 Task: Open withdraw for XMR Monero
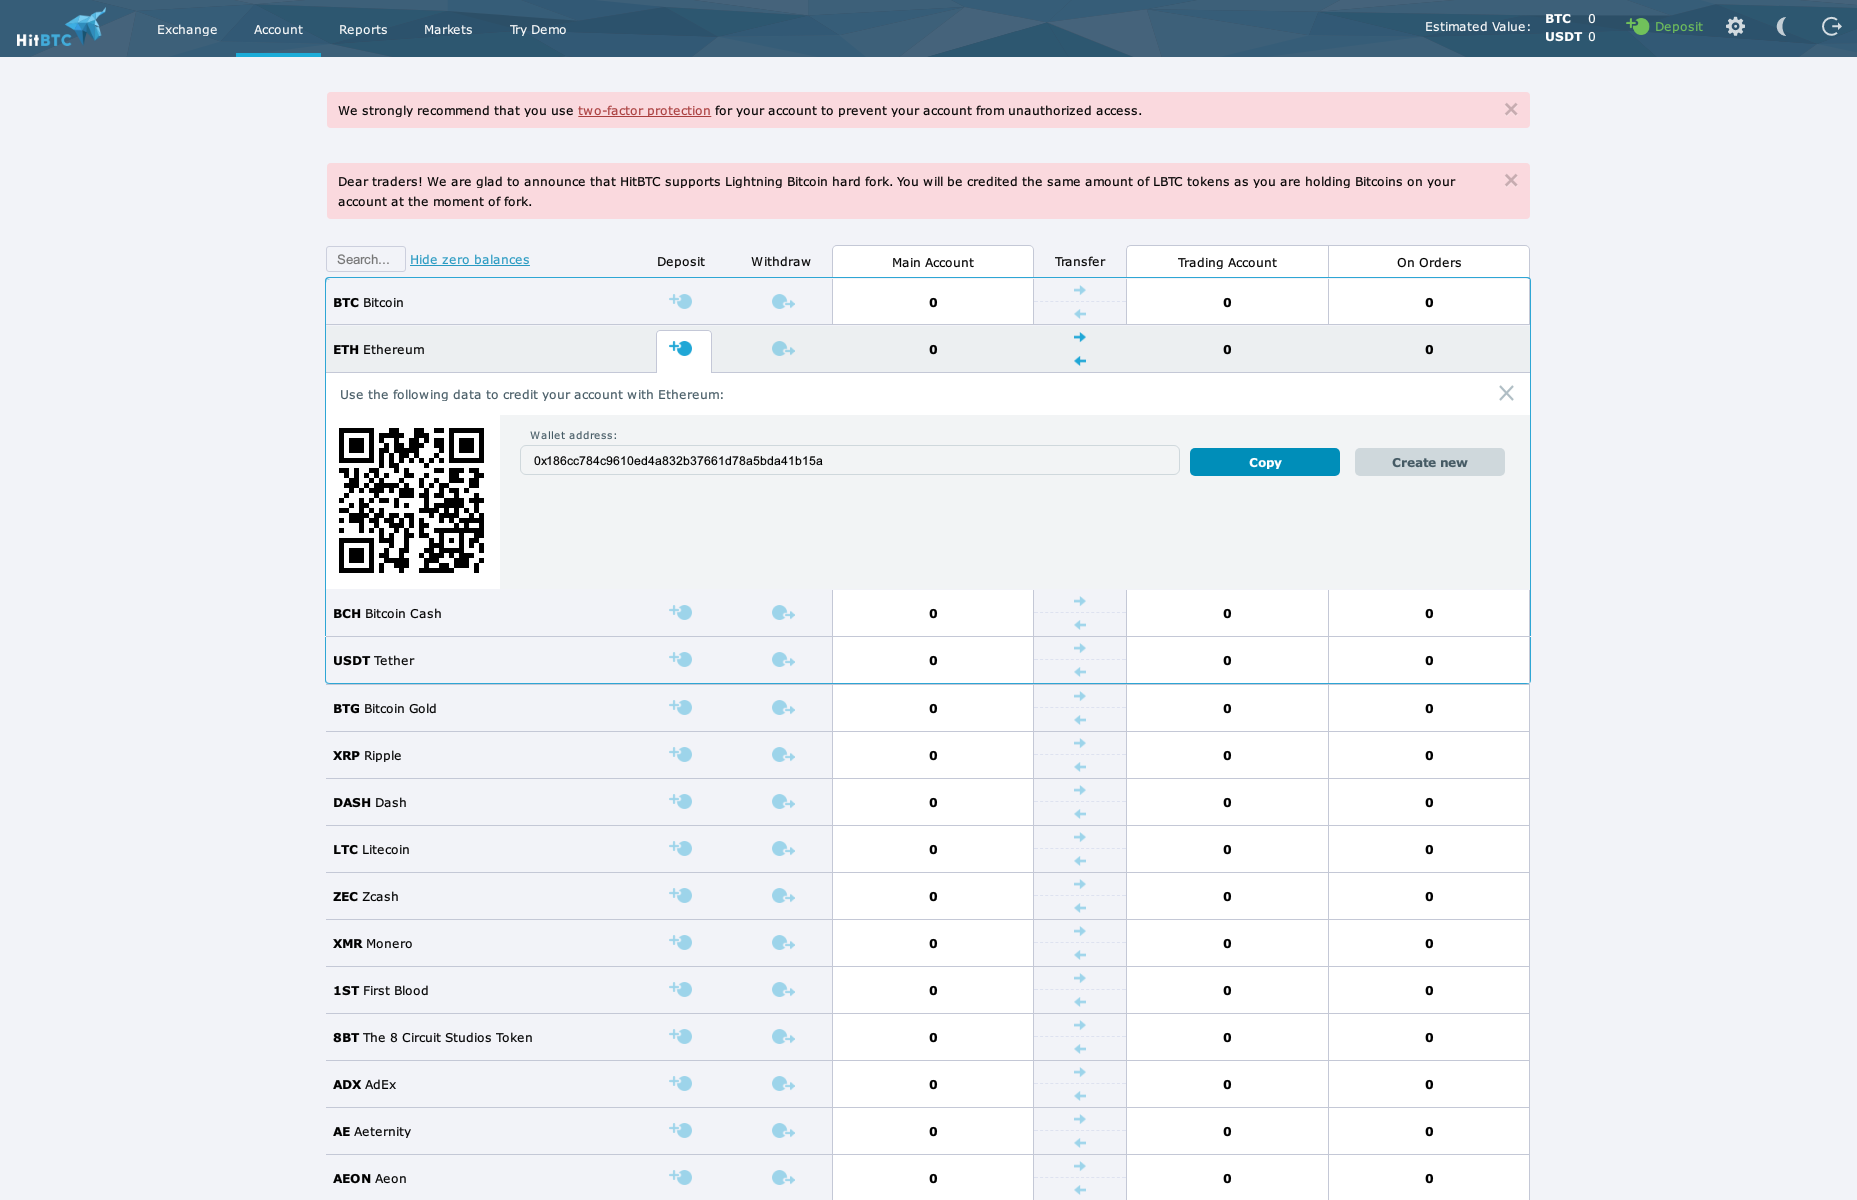coord(783,943)
